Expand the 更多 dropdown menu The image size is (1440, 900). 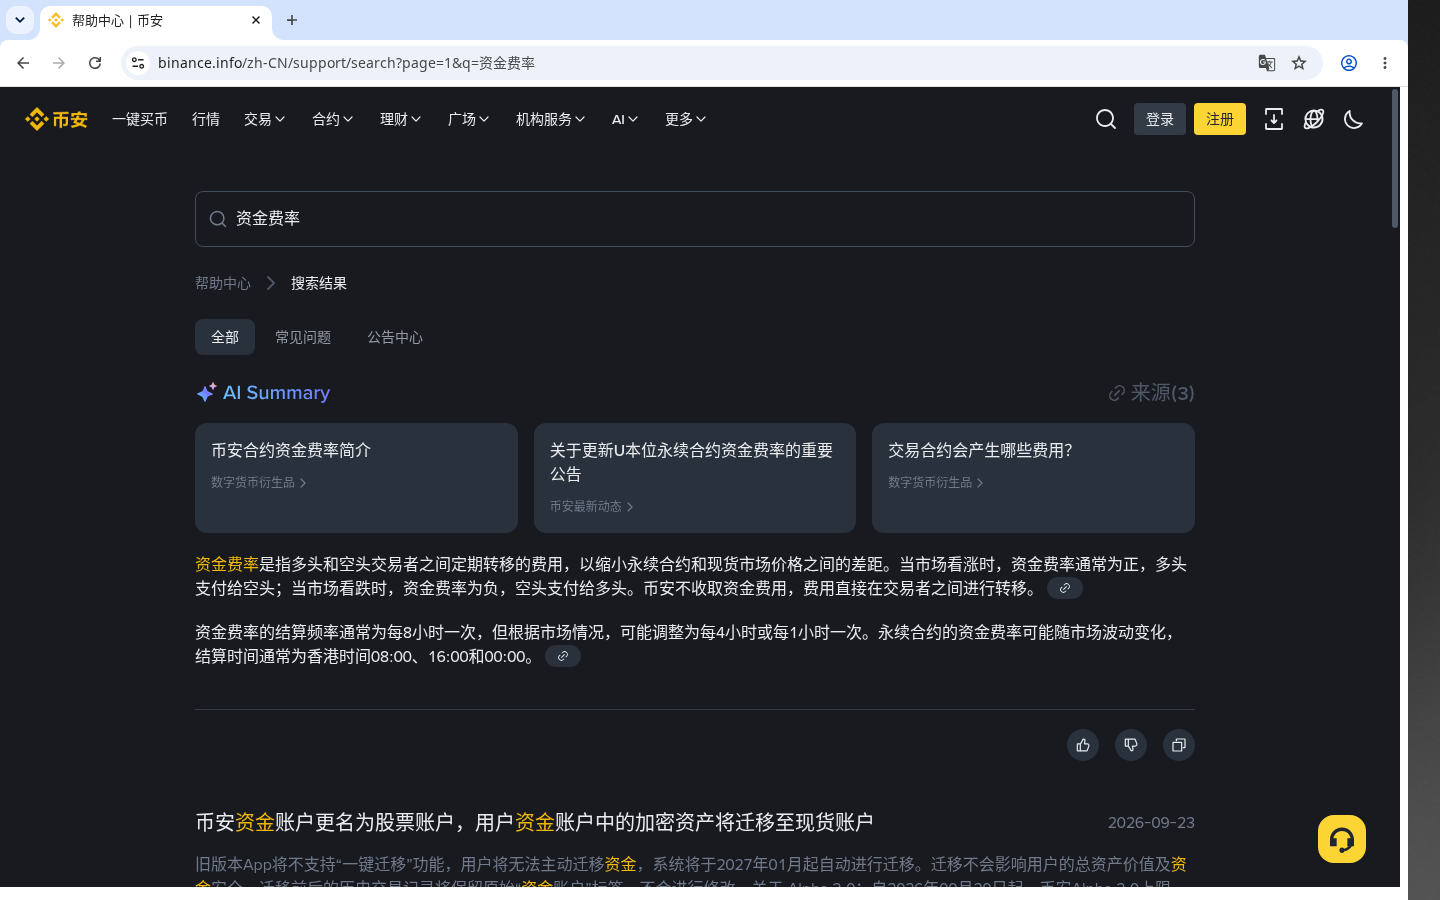point(686,119)
